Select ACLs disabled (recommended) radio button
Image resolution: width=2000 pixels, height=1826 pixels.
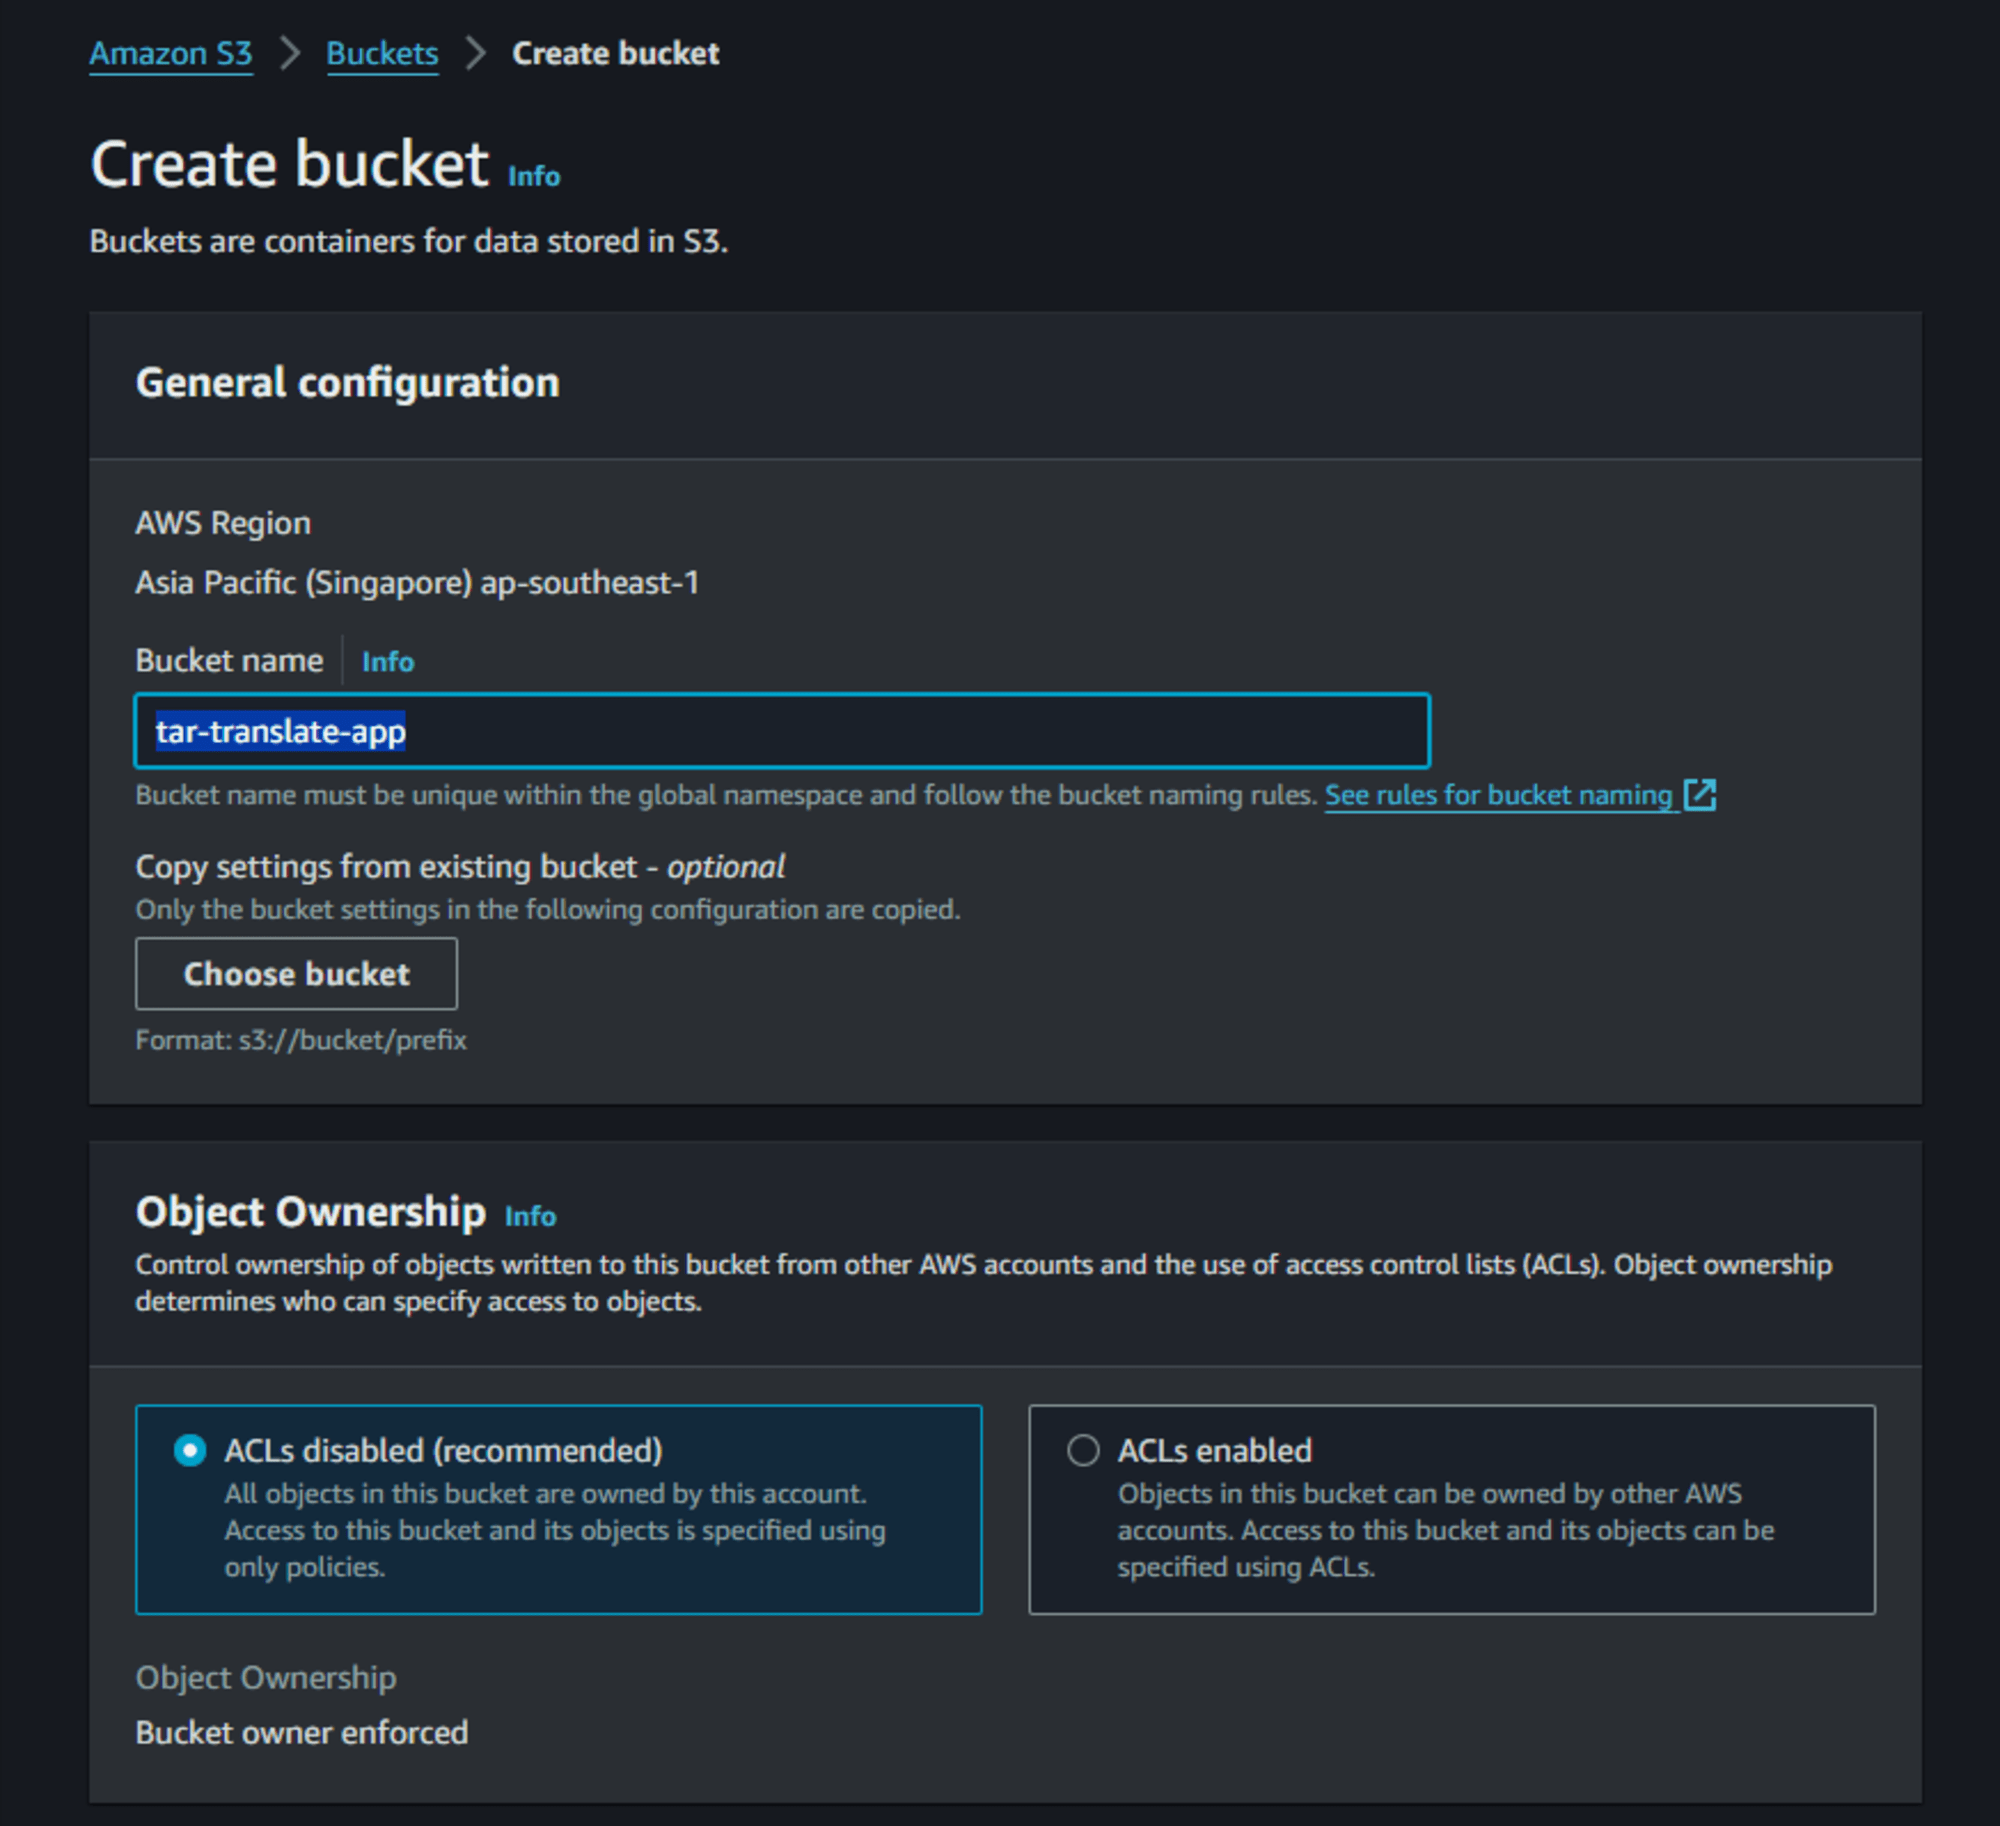pos(190,1450)
